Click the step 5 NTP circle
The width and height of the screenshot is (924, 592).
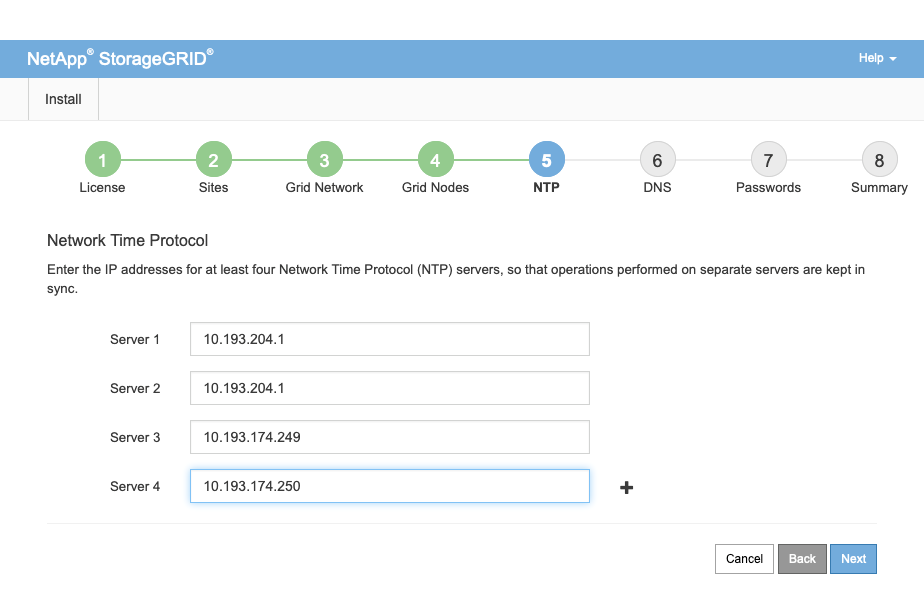546,160
